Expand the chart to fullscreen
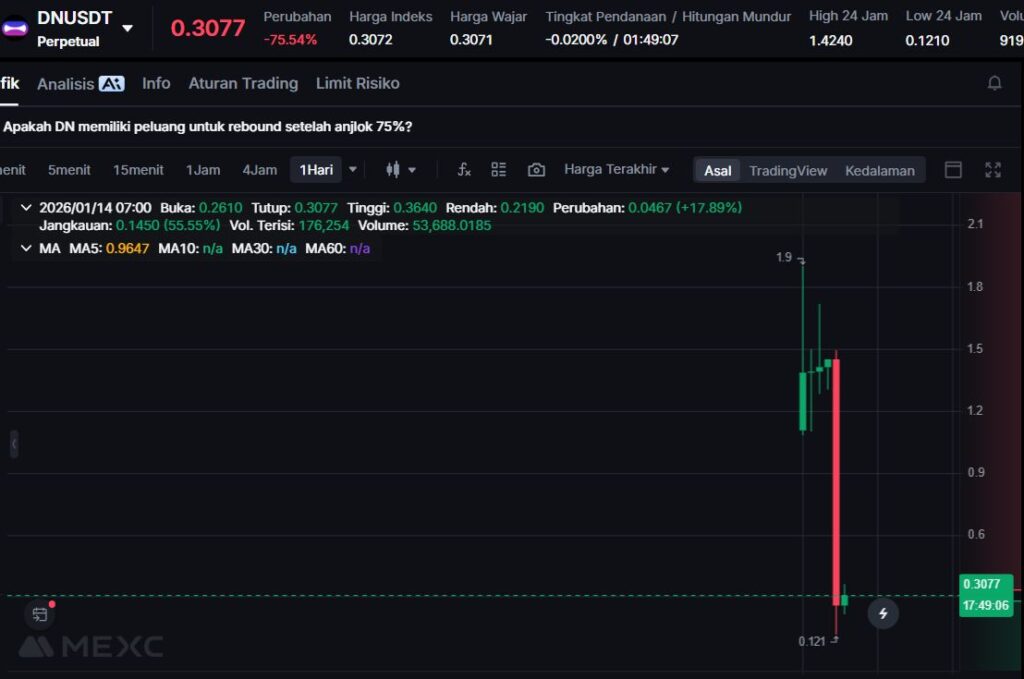 pos(993,170)
